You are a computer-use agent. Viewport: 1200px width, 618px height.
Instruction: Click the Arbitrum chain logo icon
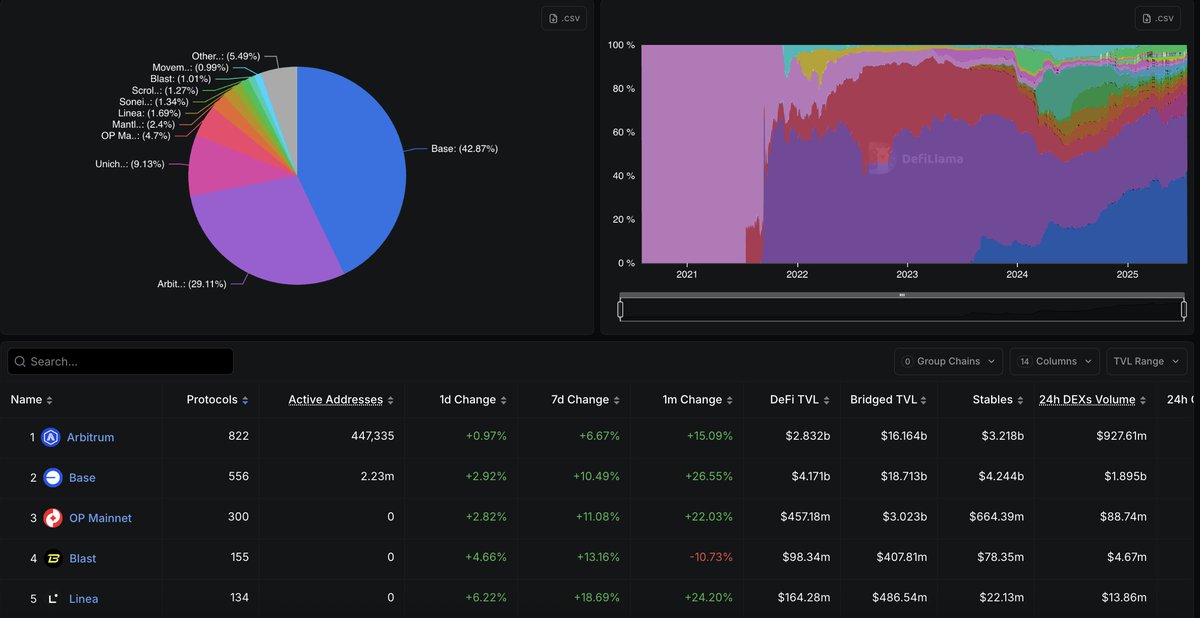click(51, 437)
